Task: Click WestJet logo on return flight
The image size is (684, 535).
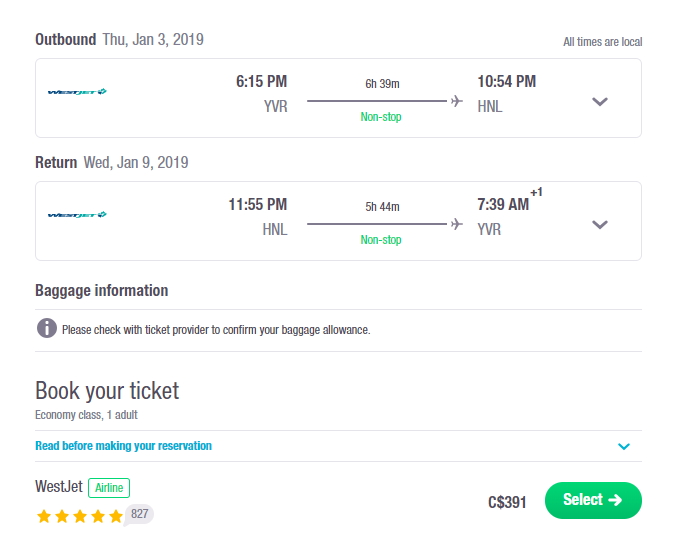Action: [77, 215]
